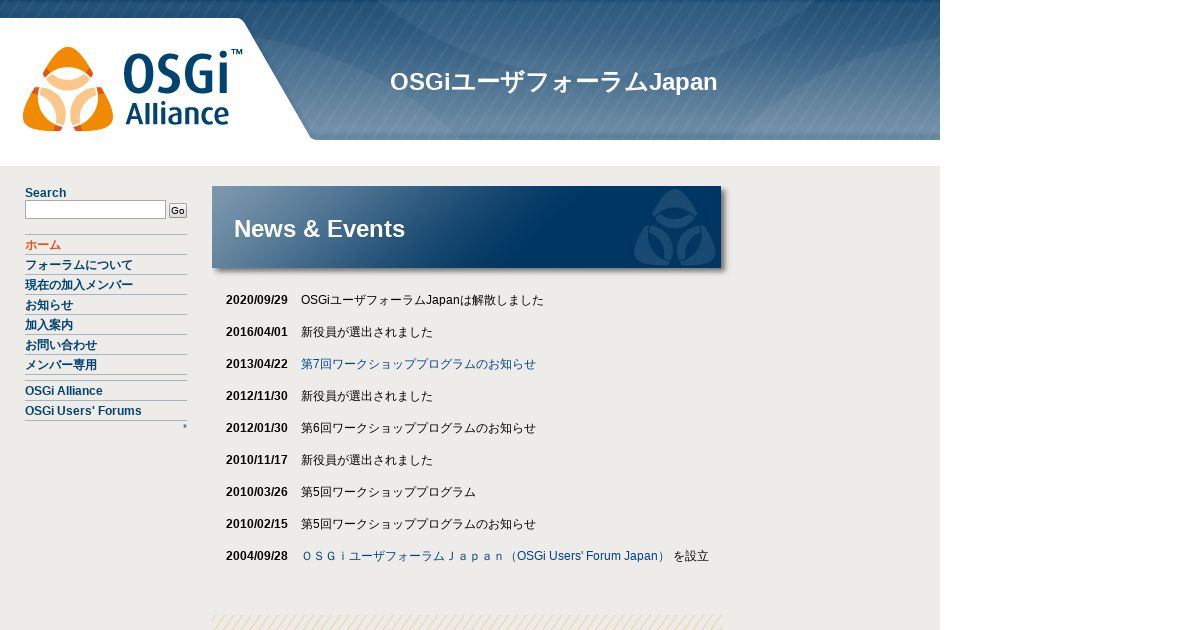Click 新役員が選出されました next to 2010/11/17

click(367, 460)
